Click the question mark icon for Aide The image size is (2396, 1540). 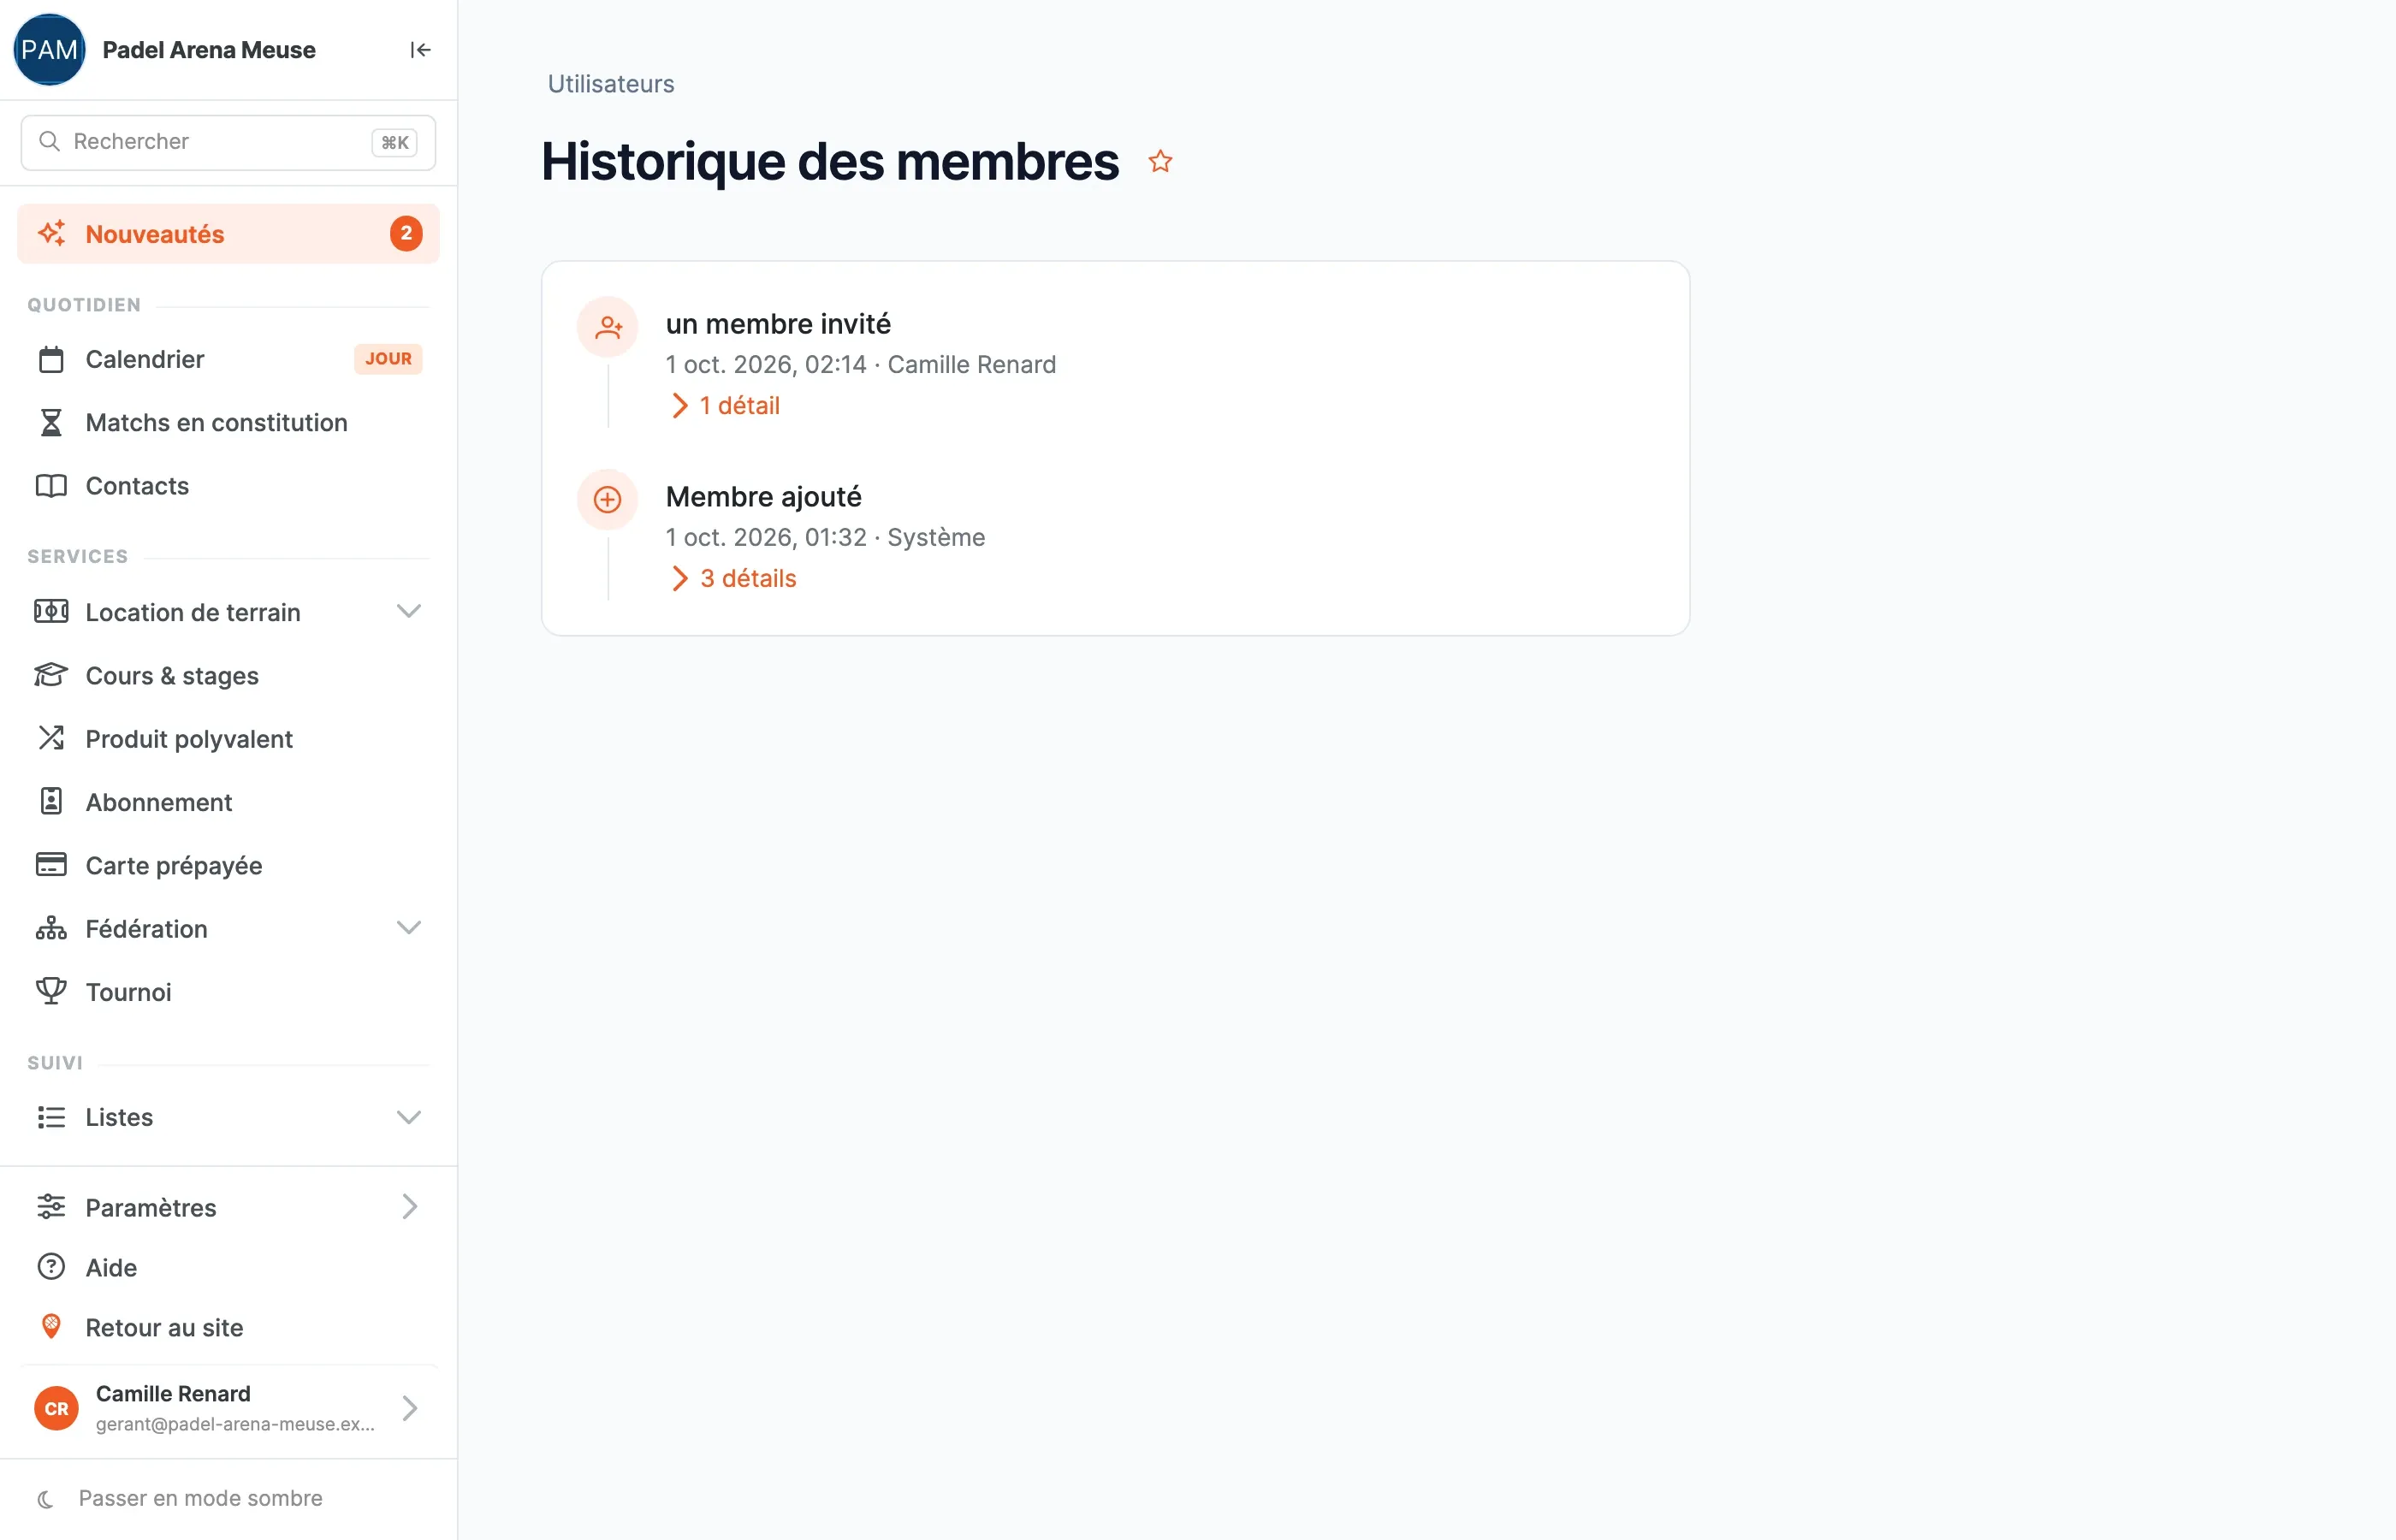click(51, 1267)
